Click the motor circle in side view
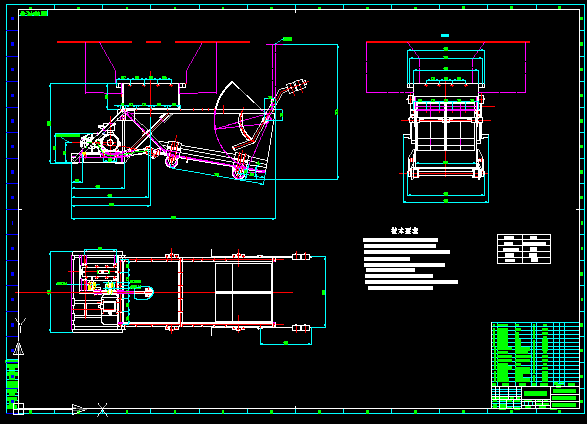Image resolution: width=588 pixels, height=425 pixels. coord(111,143)
